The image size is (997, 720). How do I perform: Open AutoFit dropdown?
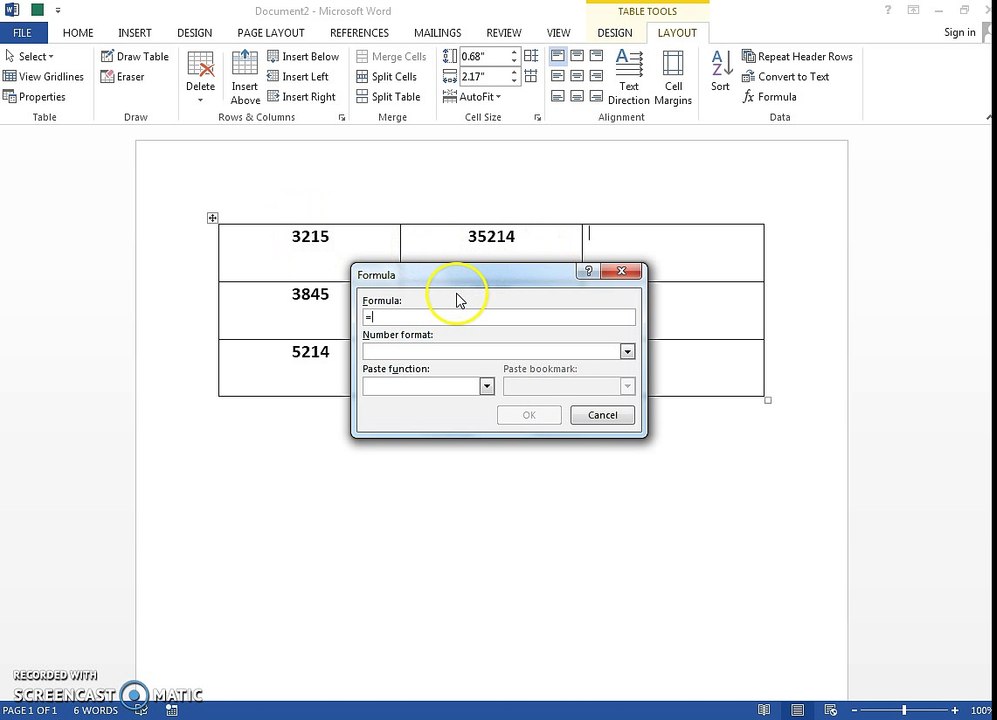pyautogui.click(x=472, y=97)
